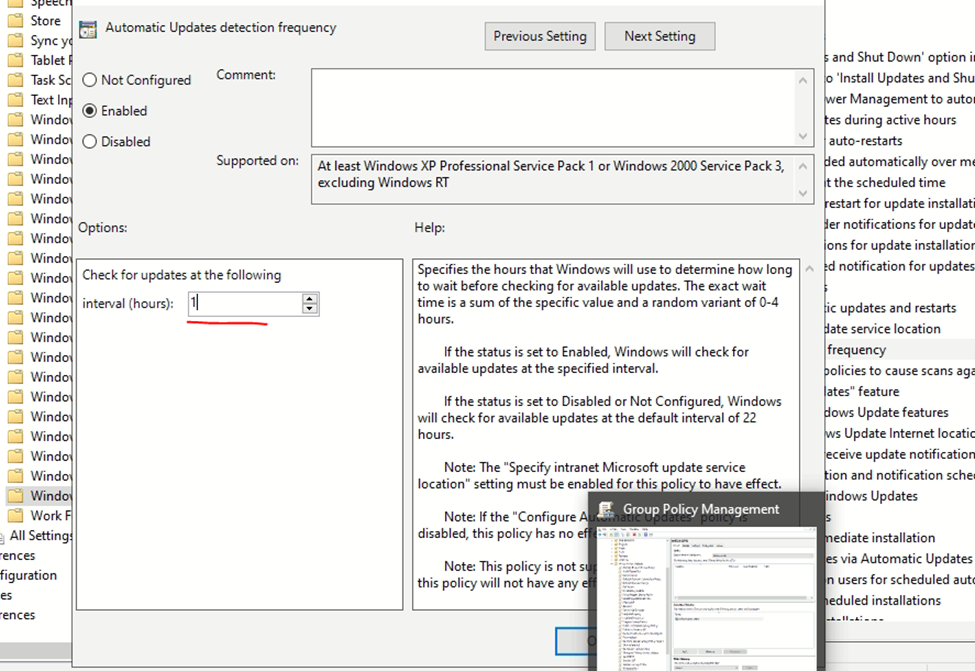Click the Work Folders folder icon

tap(15, 516)
